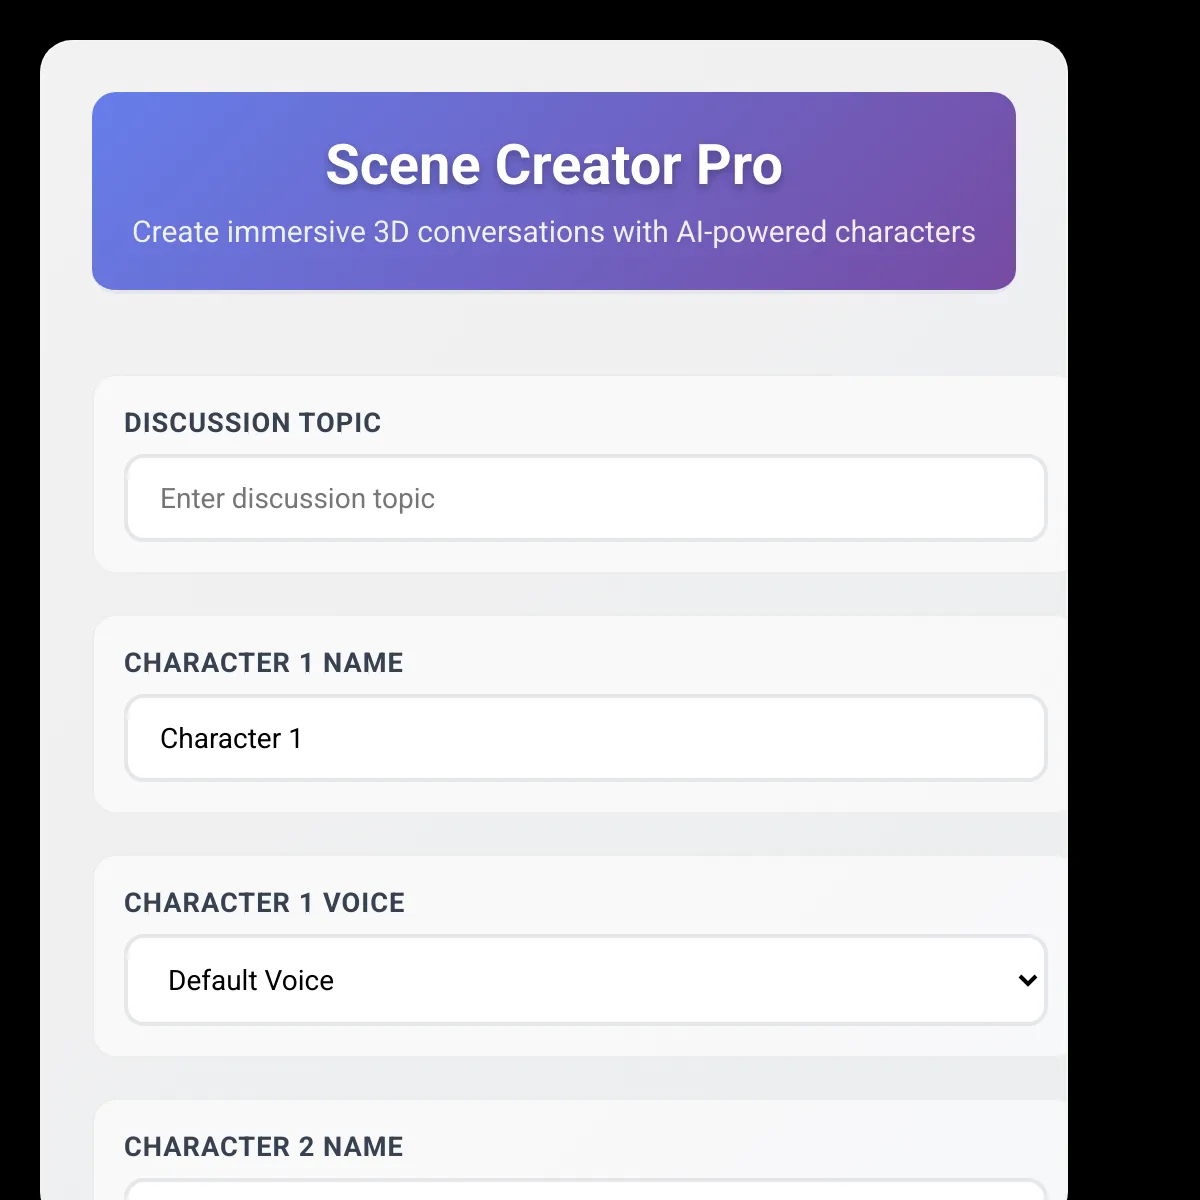Click the "DISCUSSION TOPIC" label
Image resolution: width=1200 pixels, height=1200 pixels.
tap(253, 423)
